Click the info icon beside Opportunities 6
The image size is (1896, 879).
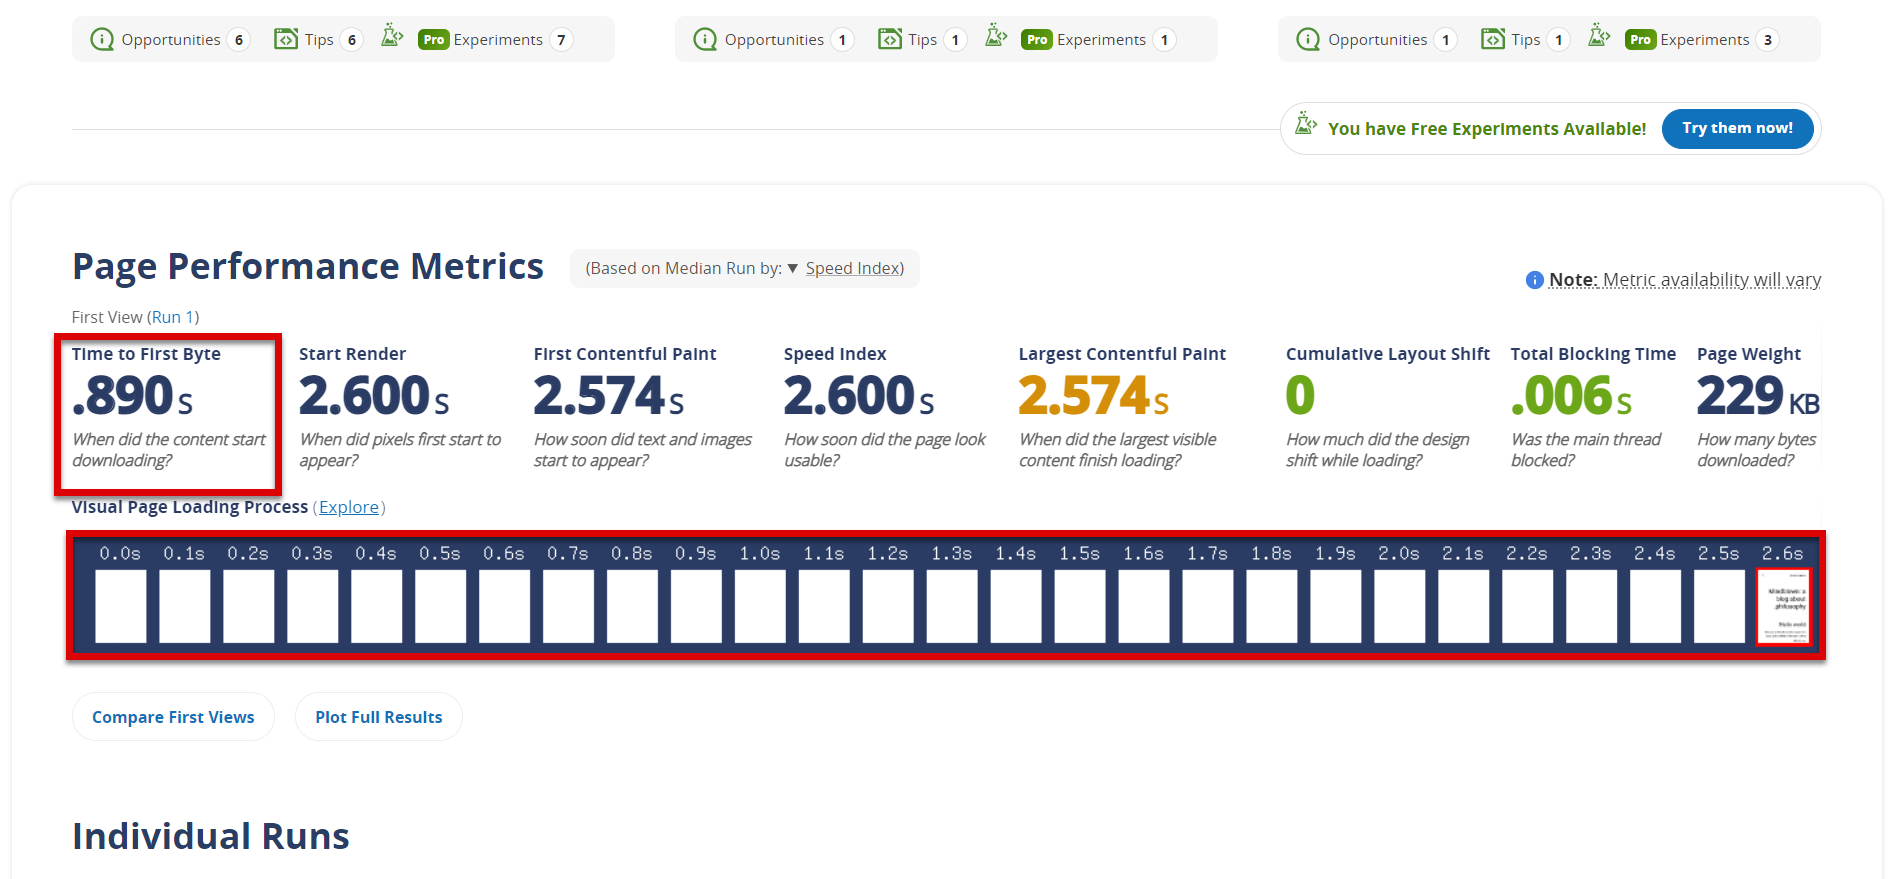[102, 39]
